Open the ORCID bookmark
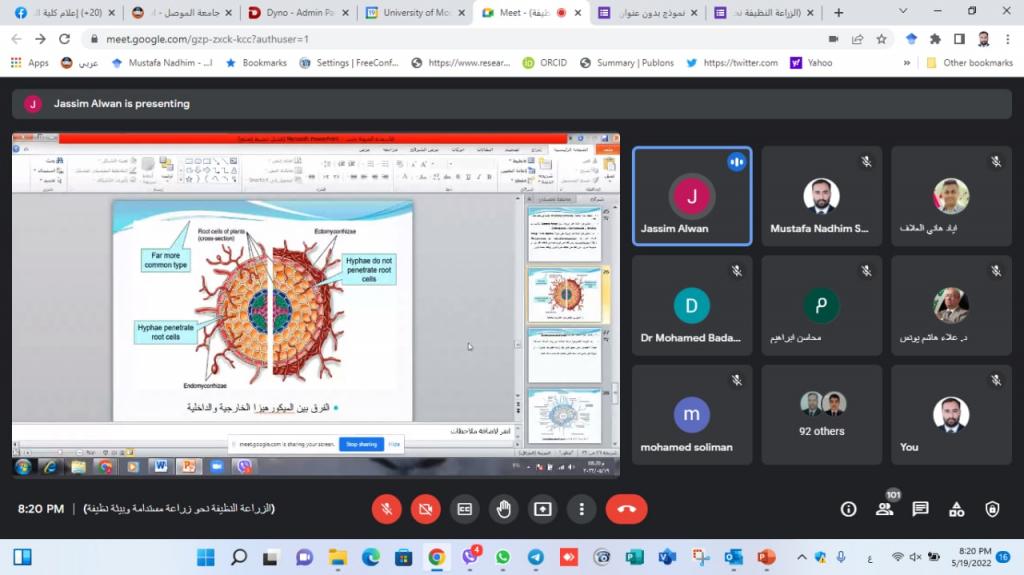This screenshot has height=575, width=1024. pos(543,62)
